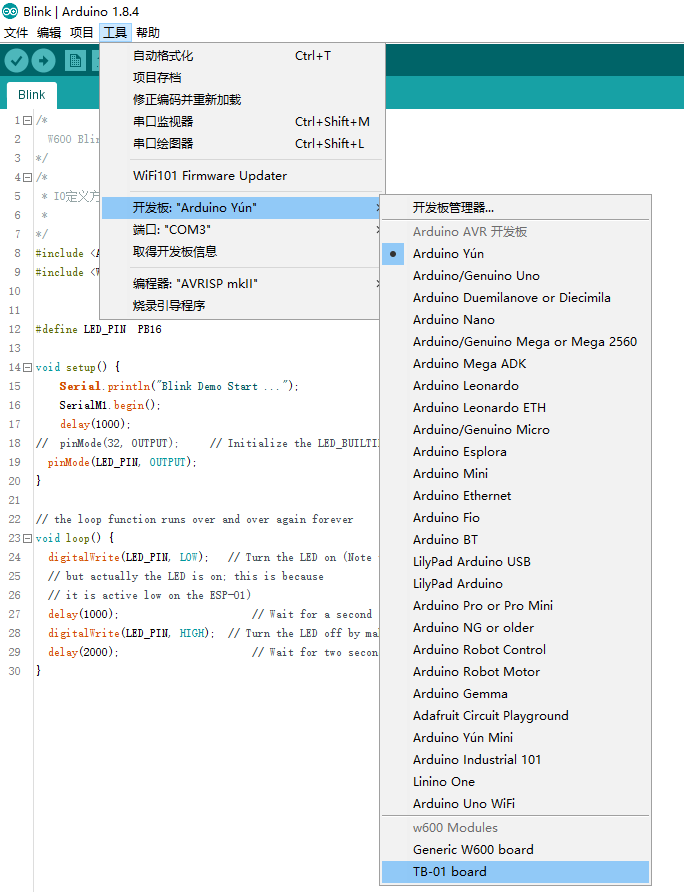The height and width of the screenshot is (892, 684).
Task: Open 开发板管理器... board manager
Action: coord(515,208)
